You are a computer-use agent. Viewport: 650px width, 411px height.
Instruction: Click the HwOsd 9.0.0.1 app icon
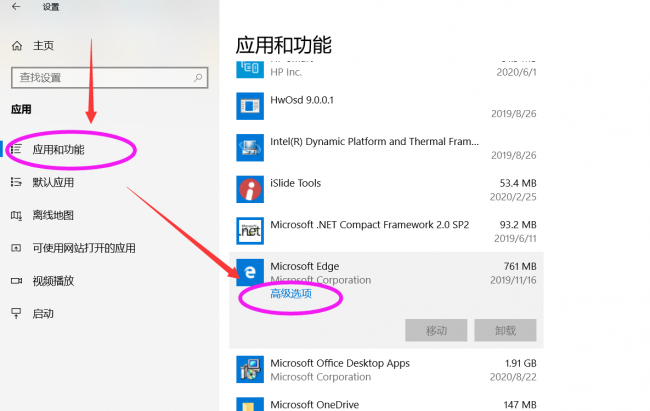click(250, 106)
